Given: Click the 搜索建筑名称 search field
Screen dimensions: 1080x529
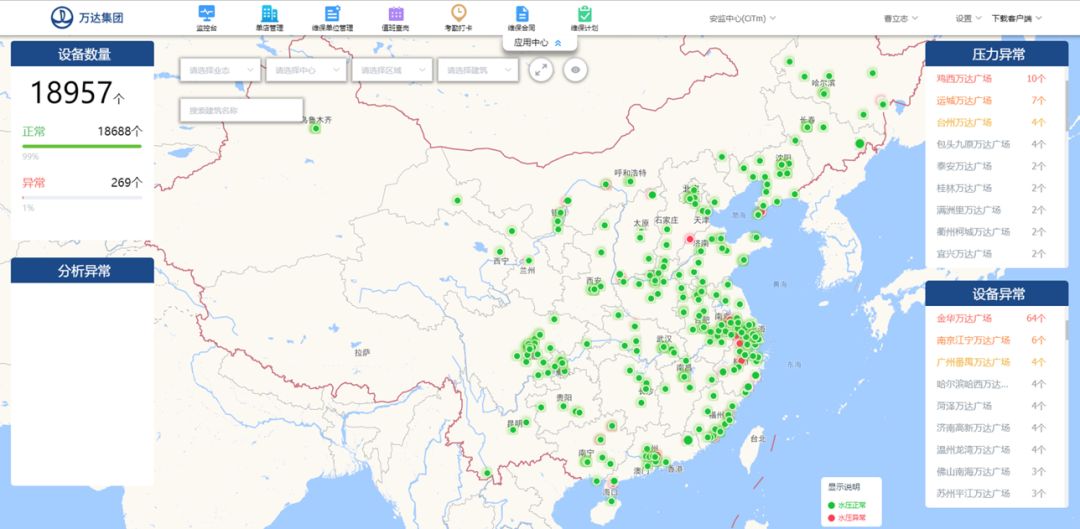Looking at the screenshot, I should coord(240,110).
